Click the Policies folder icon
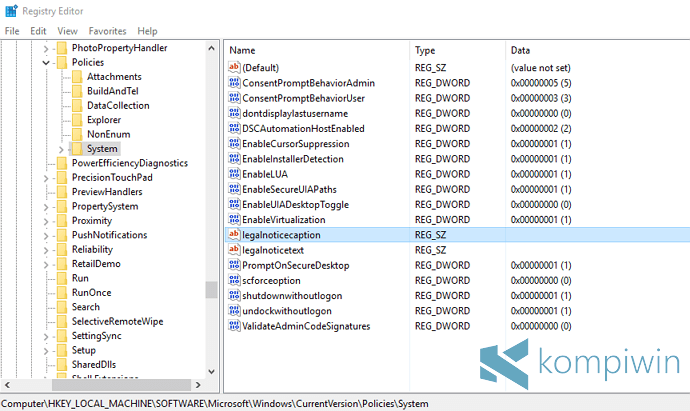 tap(62, 62)
